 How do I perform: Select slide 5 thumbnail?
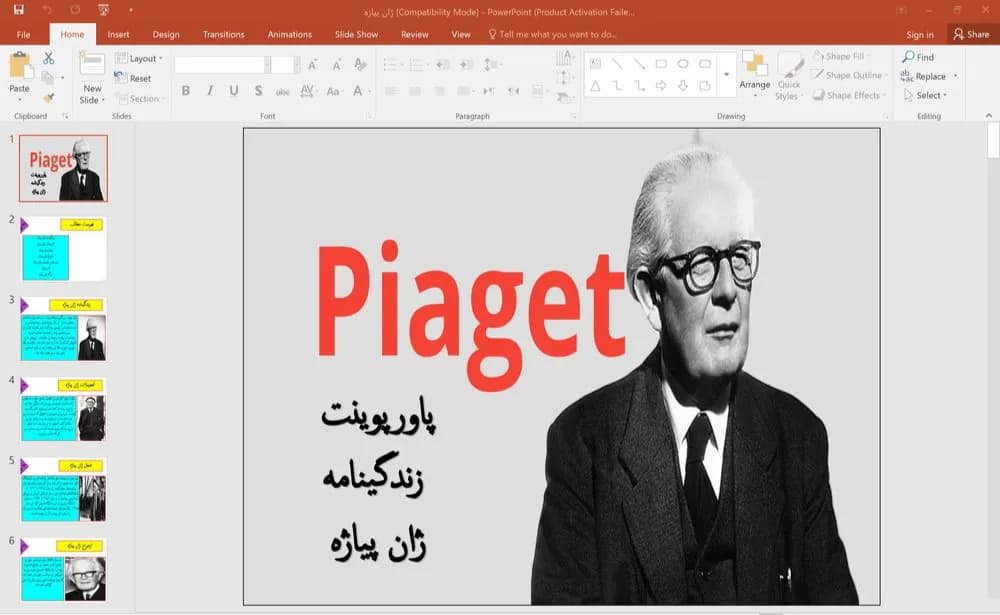(63, 490)
